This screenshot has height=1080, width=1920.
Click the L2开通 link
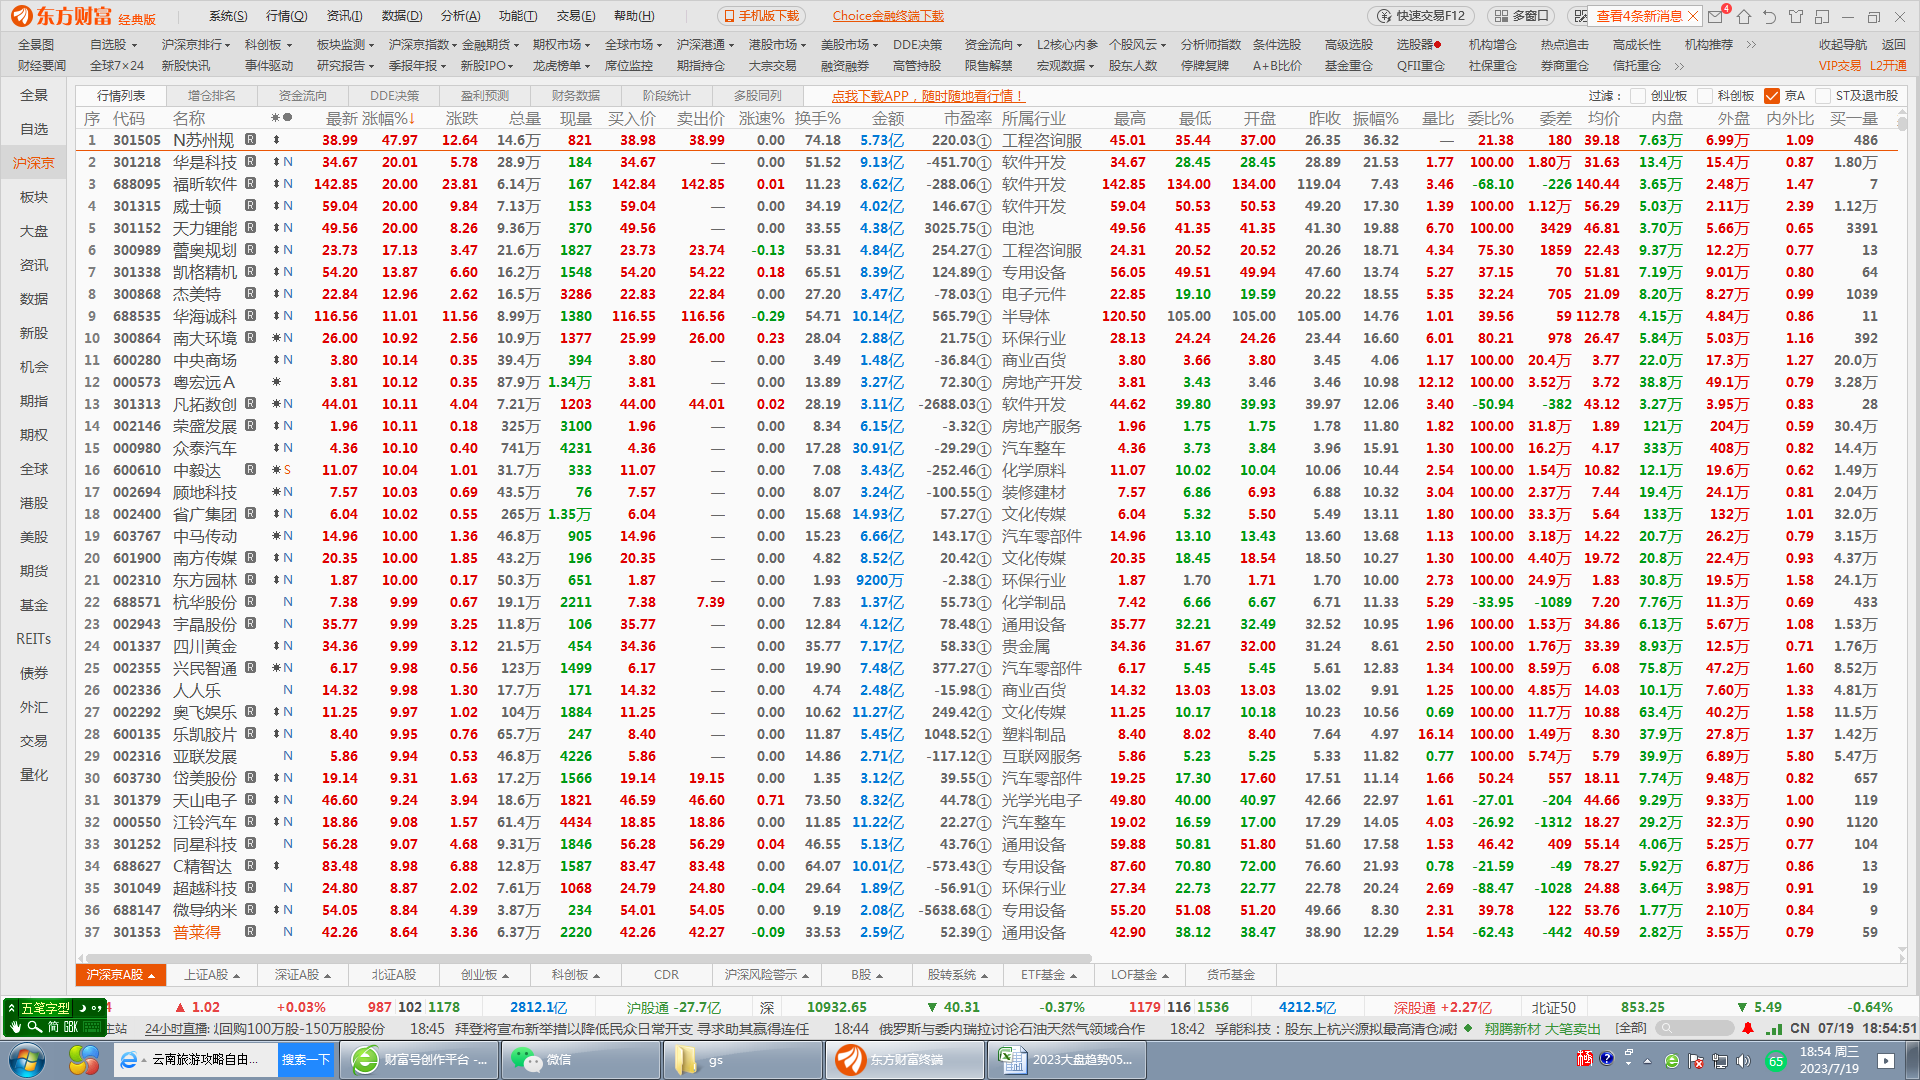[1888, 66]
